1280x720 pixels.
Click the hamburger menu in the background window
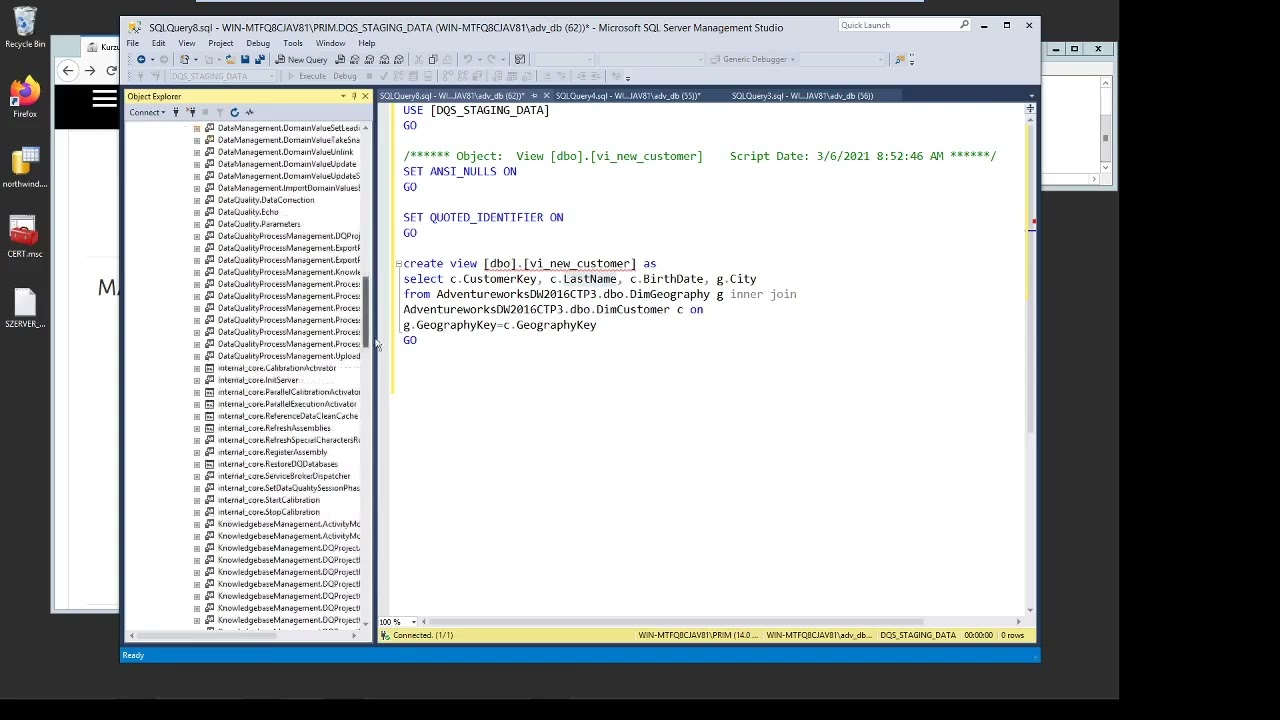pyautogui.click(x=104, y=98)
